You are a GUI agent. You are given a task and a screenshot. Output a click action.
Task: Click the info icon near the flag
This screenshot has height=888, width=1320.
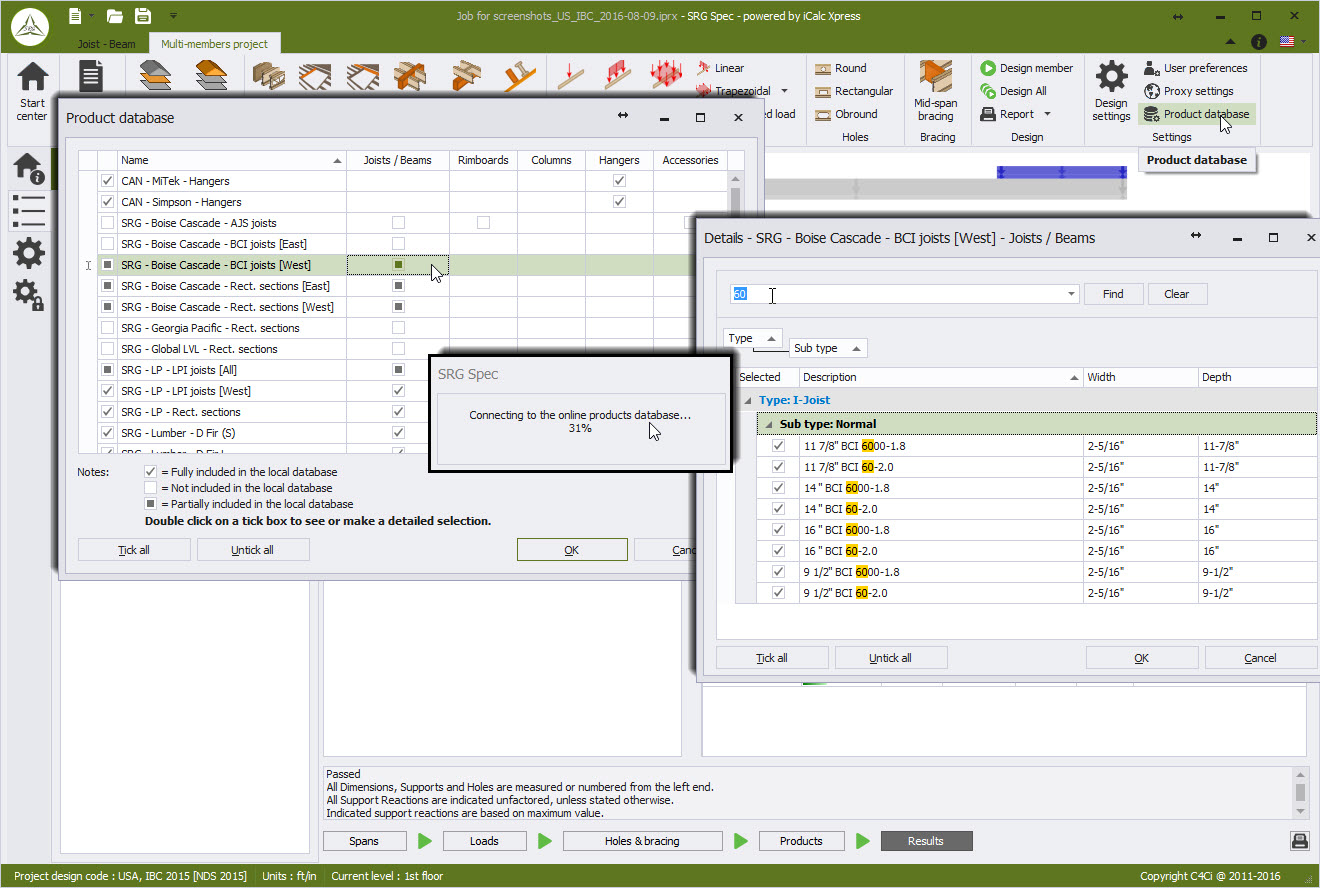1259,42
